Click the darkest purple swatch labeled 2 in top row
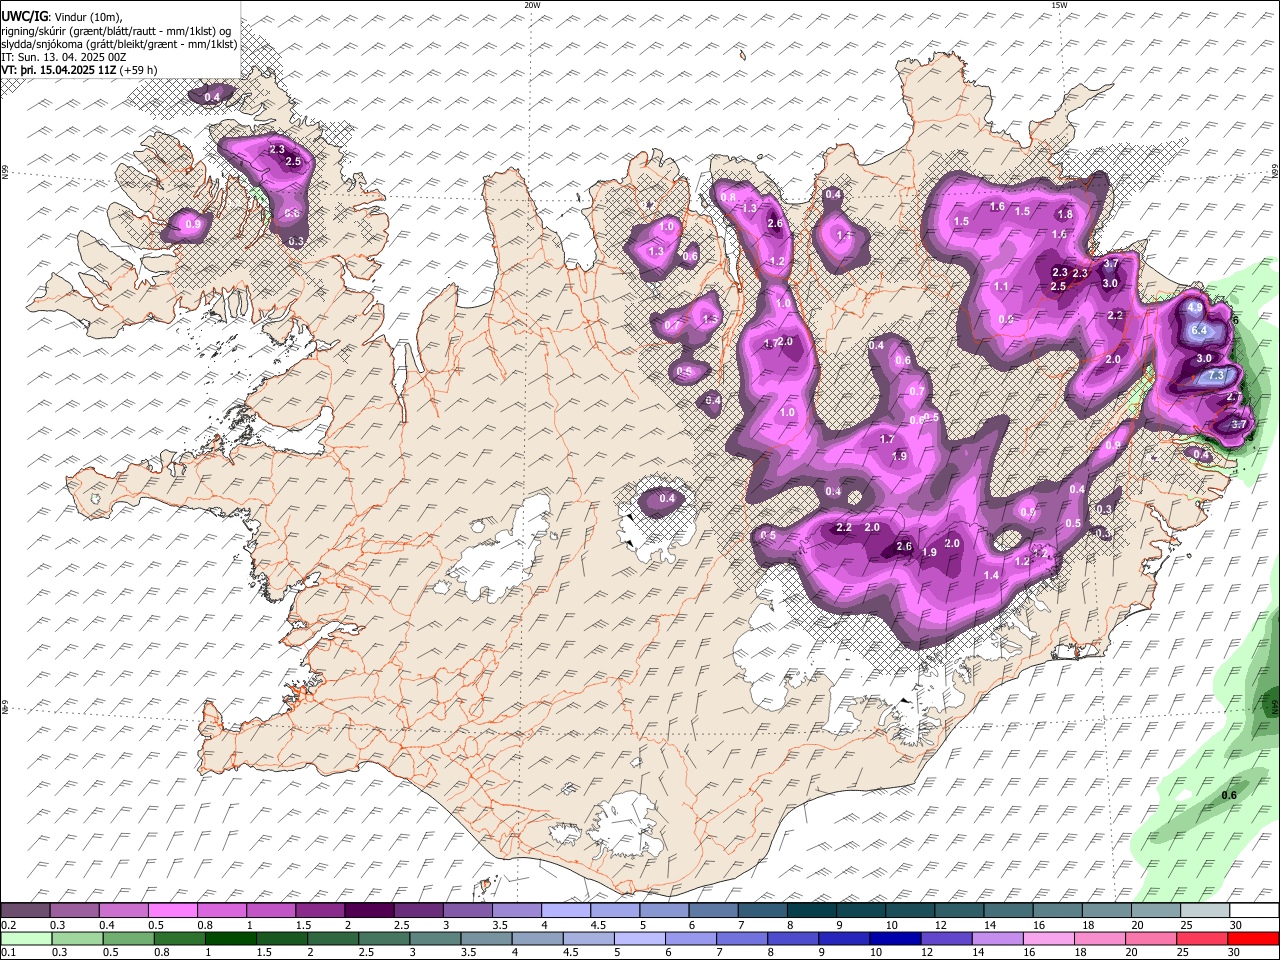The height and width of the screenshot is (960, 1280). [x=368, y=910]
